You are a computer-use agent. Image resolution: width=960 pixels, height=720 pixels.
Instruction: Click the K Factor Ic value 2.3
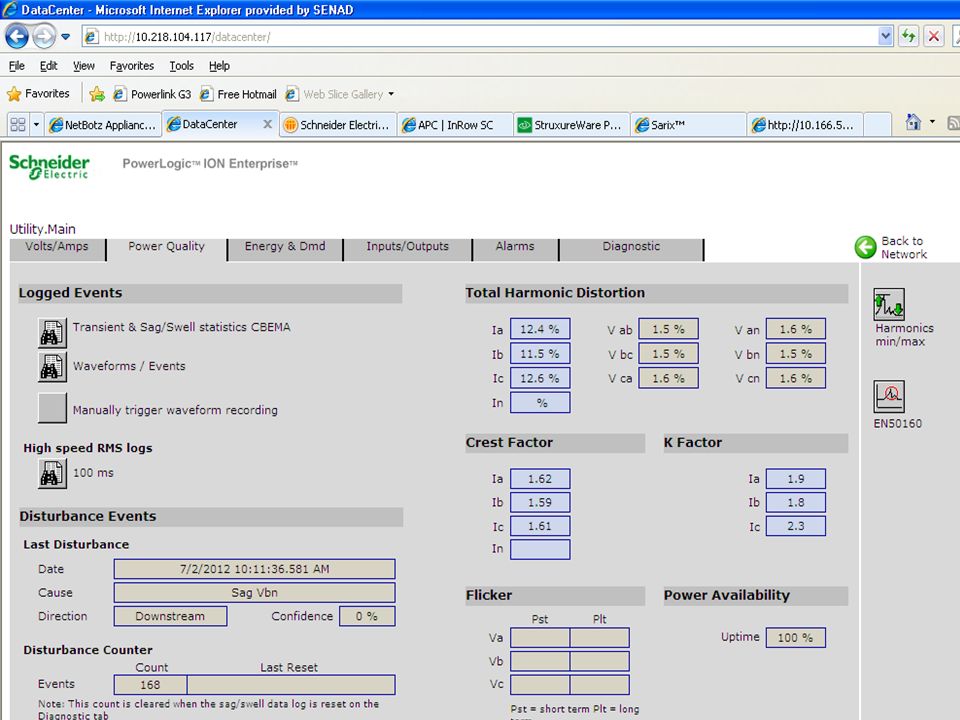pos(796,526)
